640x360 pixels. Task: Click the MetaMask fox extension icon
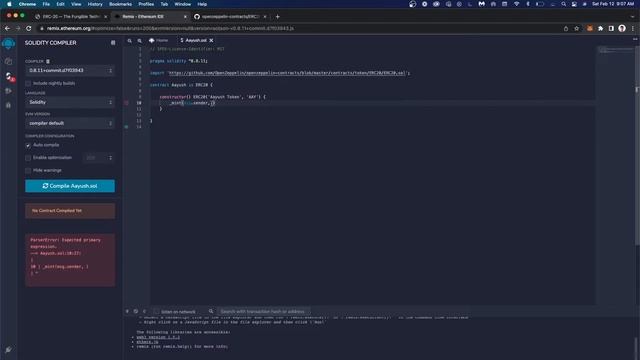(589, 28)
